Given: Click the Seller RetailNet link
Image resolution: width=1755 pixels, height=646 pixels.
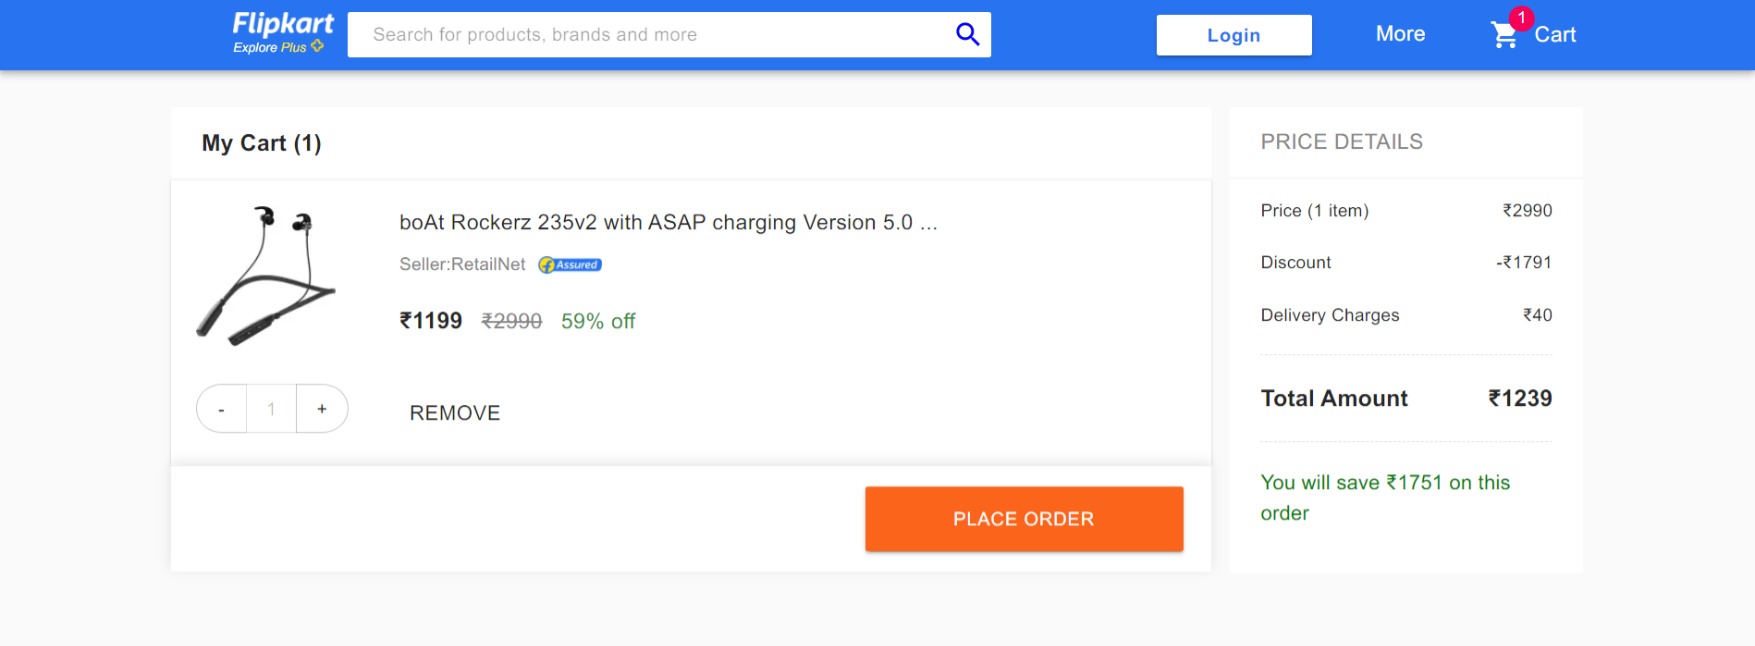Looking at the screenshot, I should pyautogui.click(x=462, y=265).
